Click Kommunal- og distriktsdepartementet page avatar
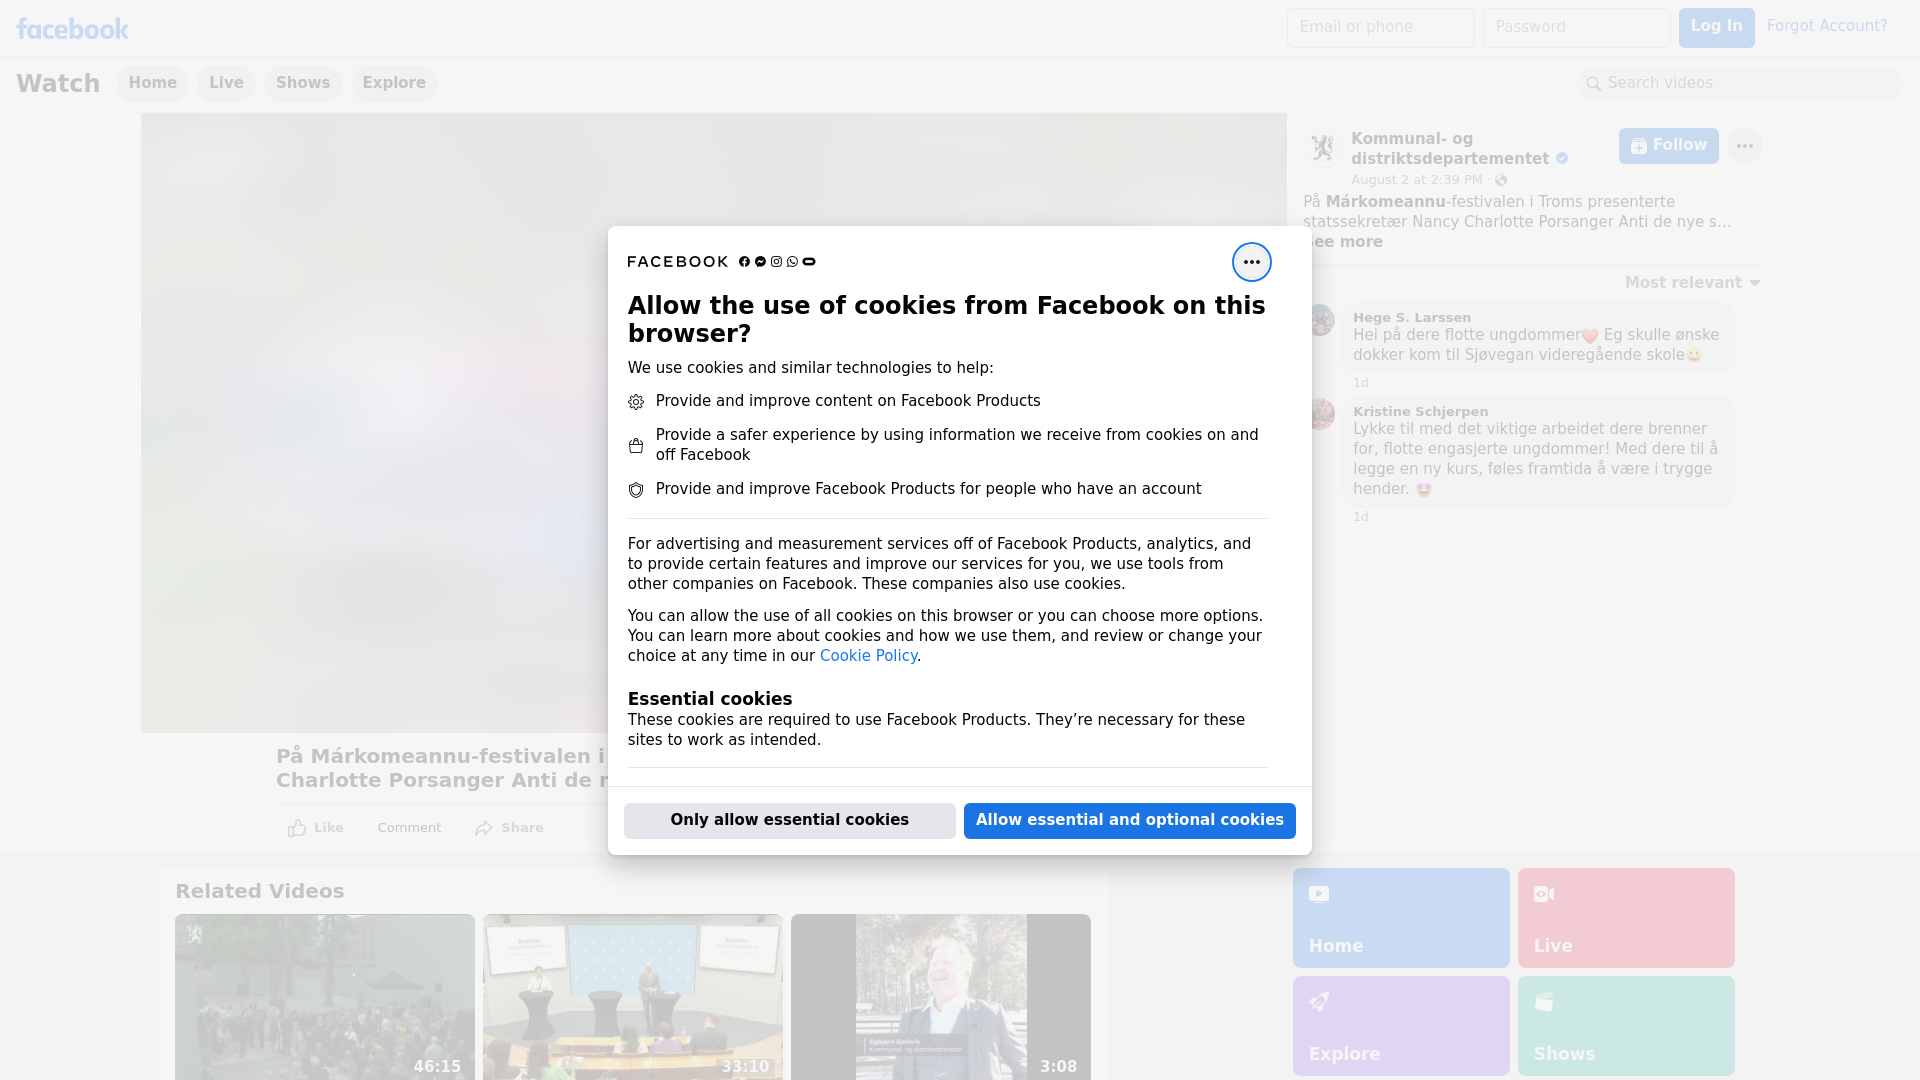This screenshot has width=1920, height=1080. (x=1322, y=148)
